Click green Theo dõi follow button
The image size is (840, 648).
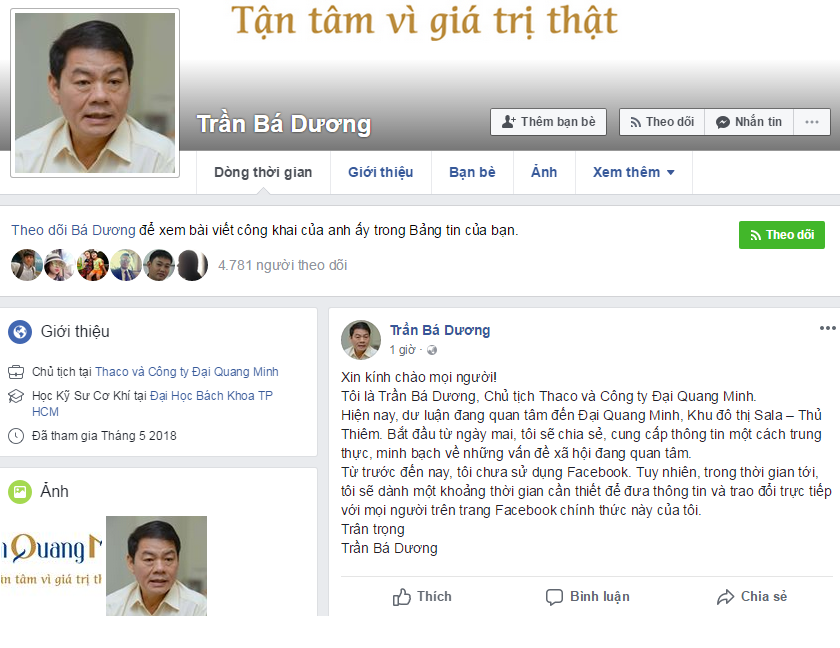(x=782, y=235)
